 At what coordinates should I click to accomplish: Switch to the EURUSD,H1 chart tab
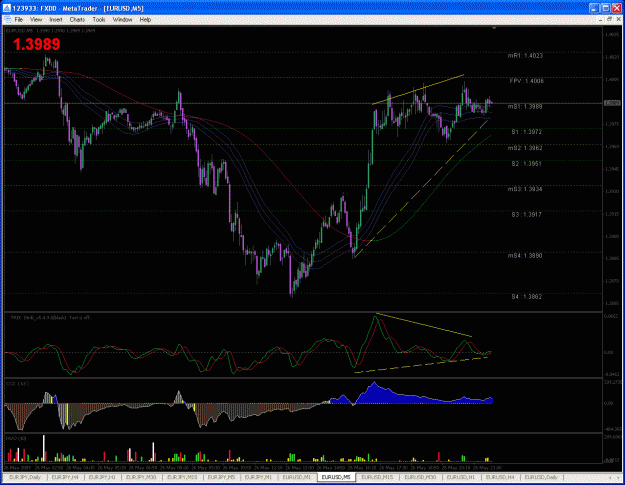coord(460,477)
